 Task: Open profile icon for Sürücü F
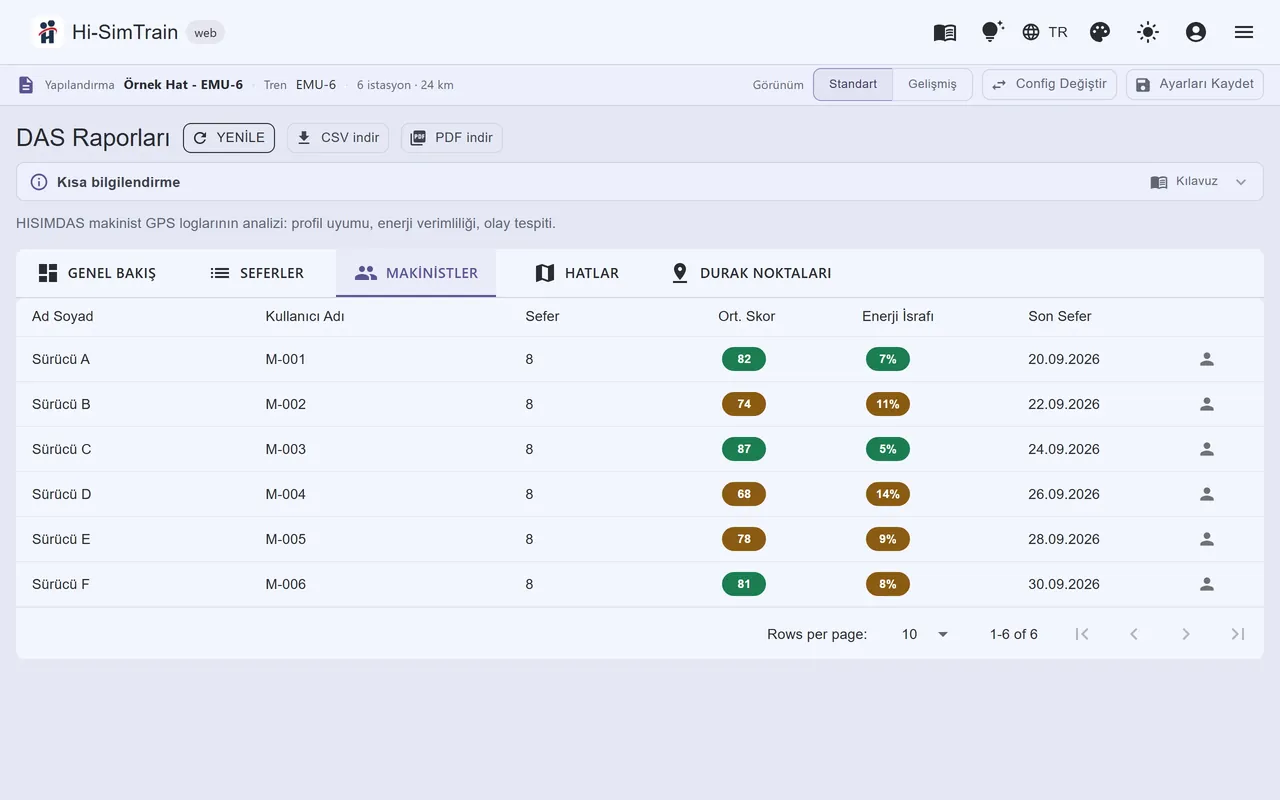point(1207,584)
